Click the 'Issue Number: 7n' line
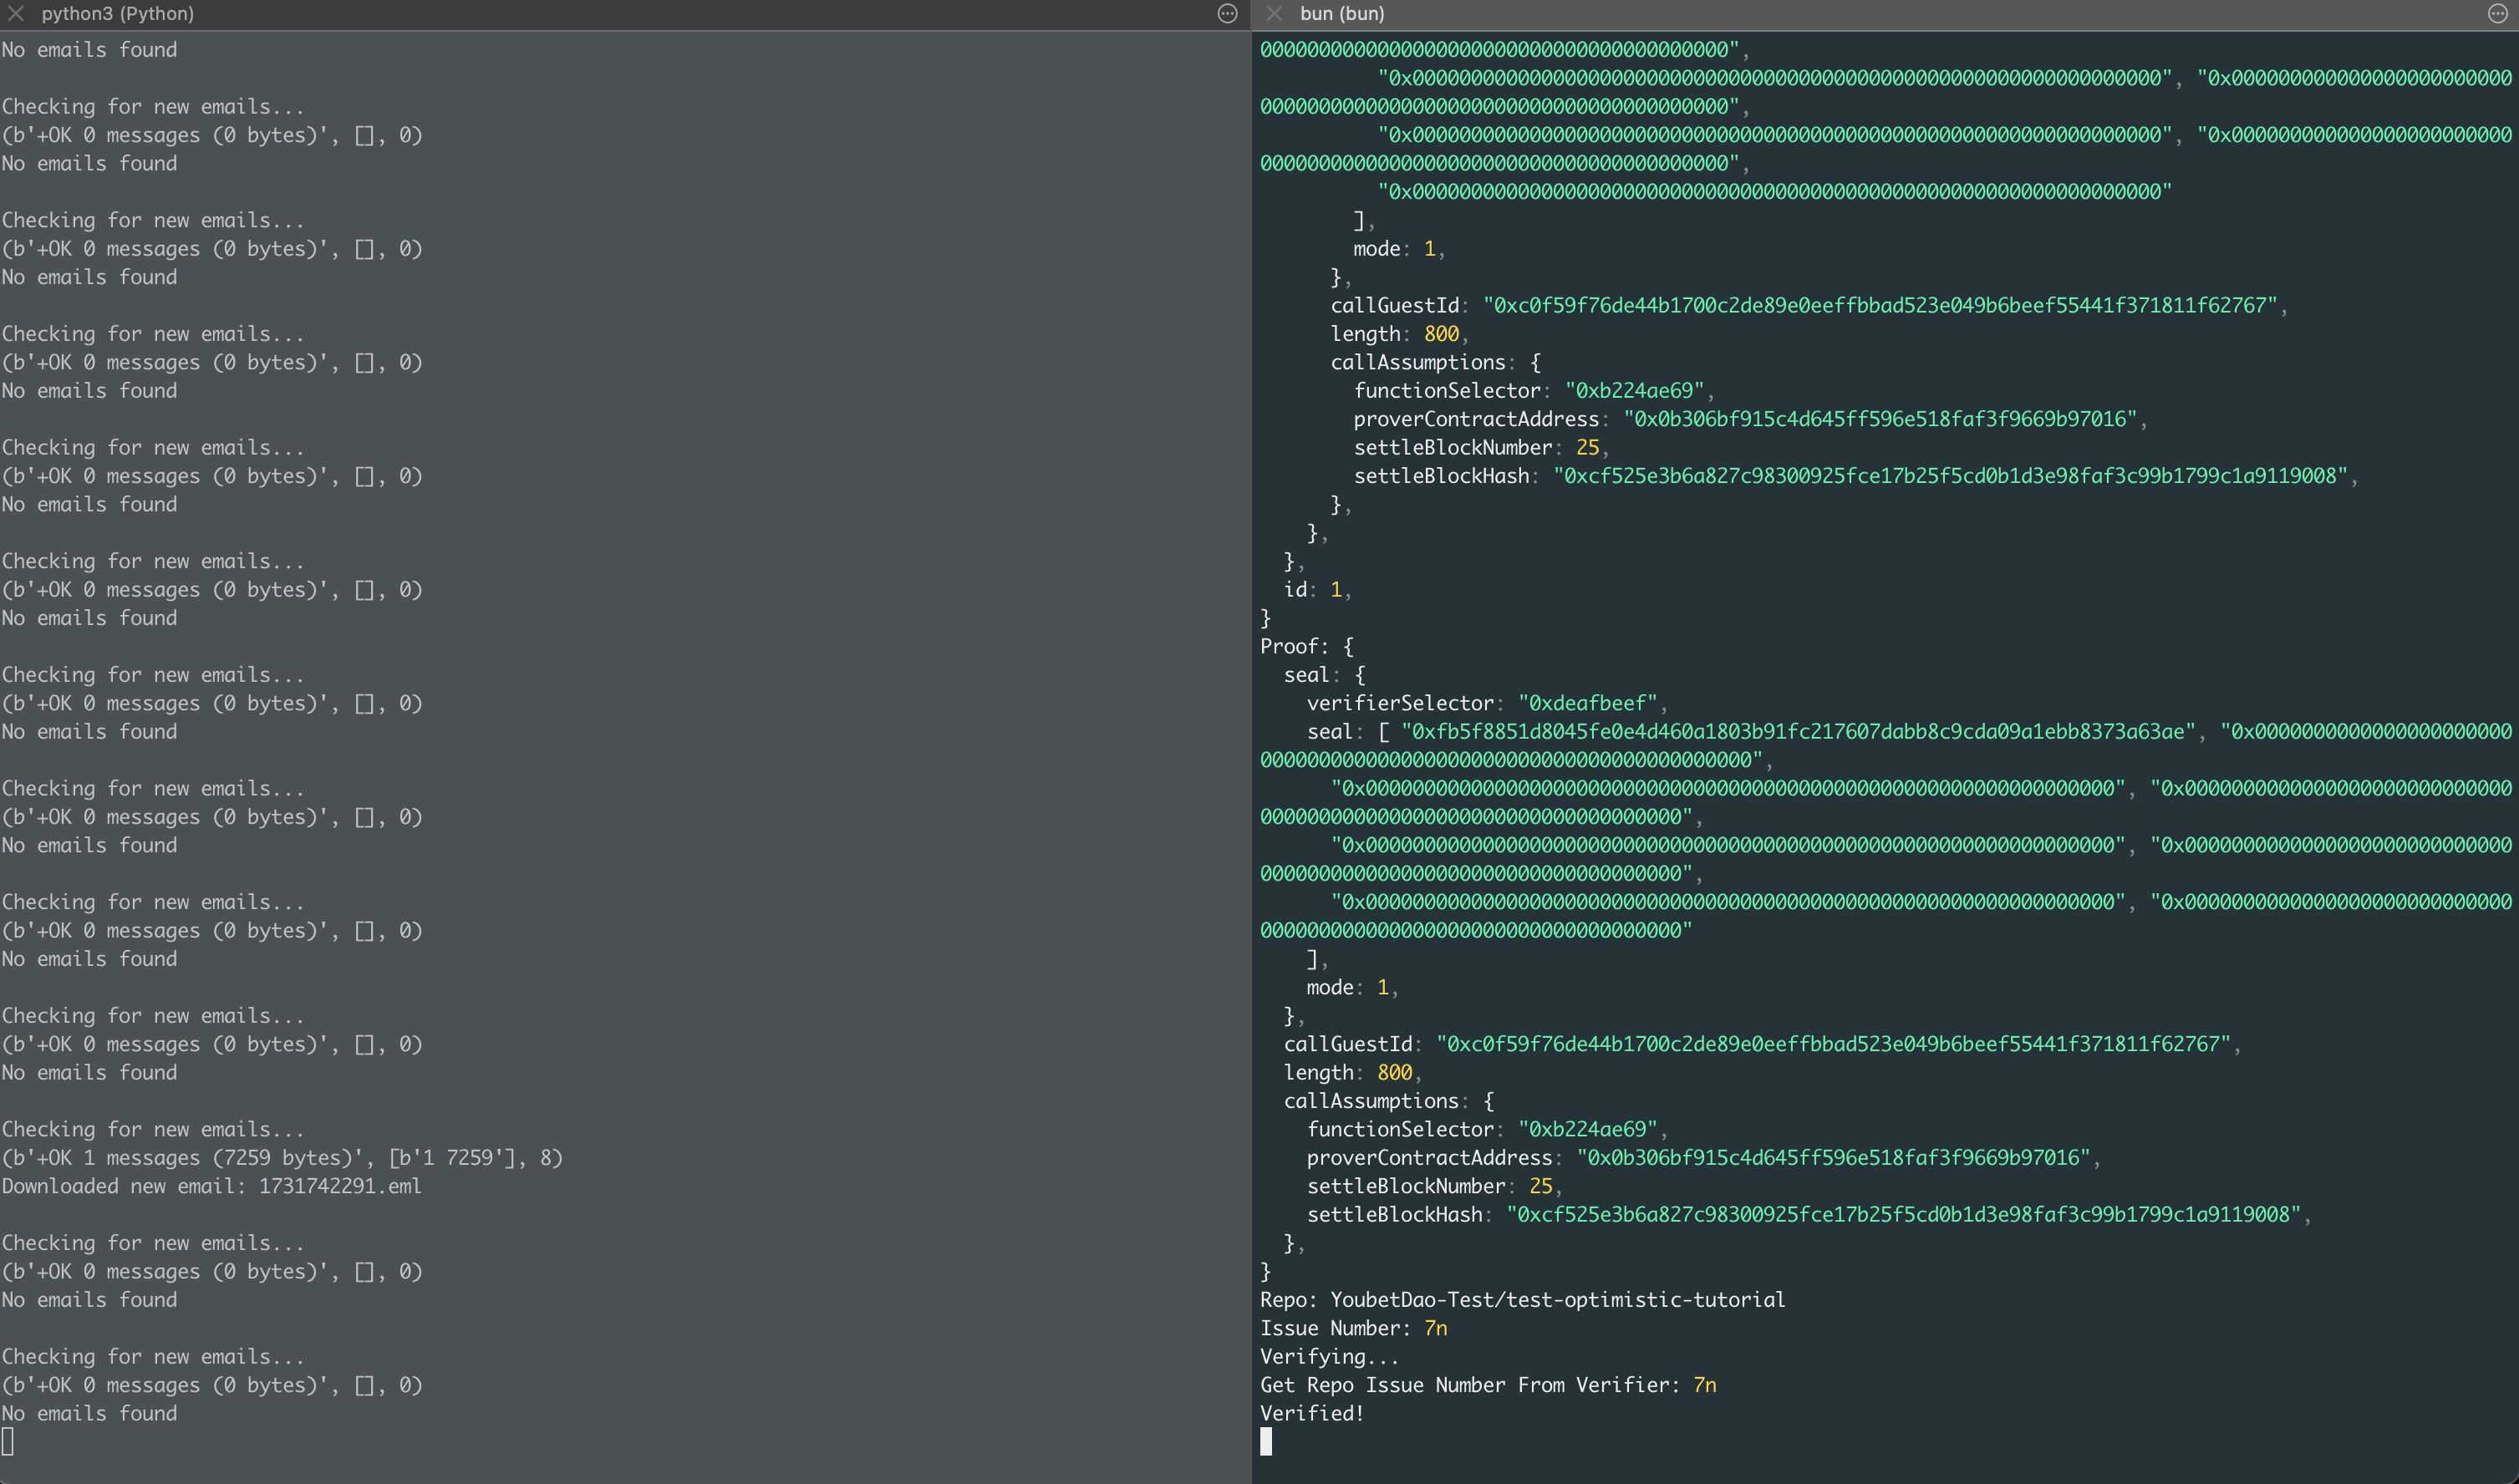Viewport: 2519px width, 1484px height. coord(1353,1328)
